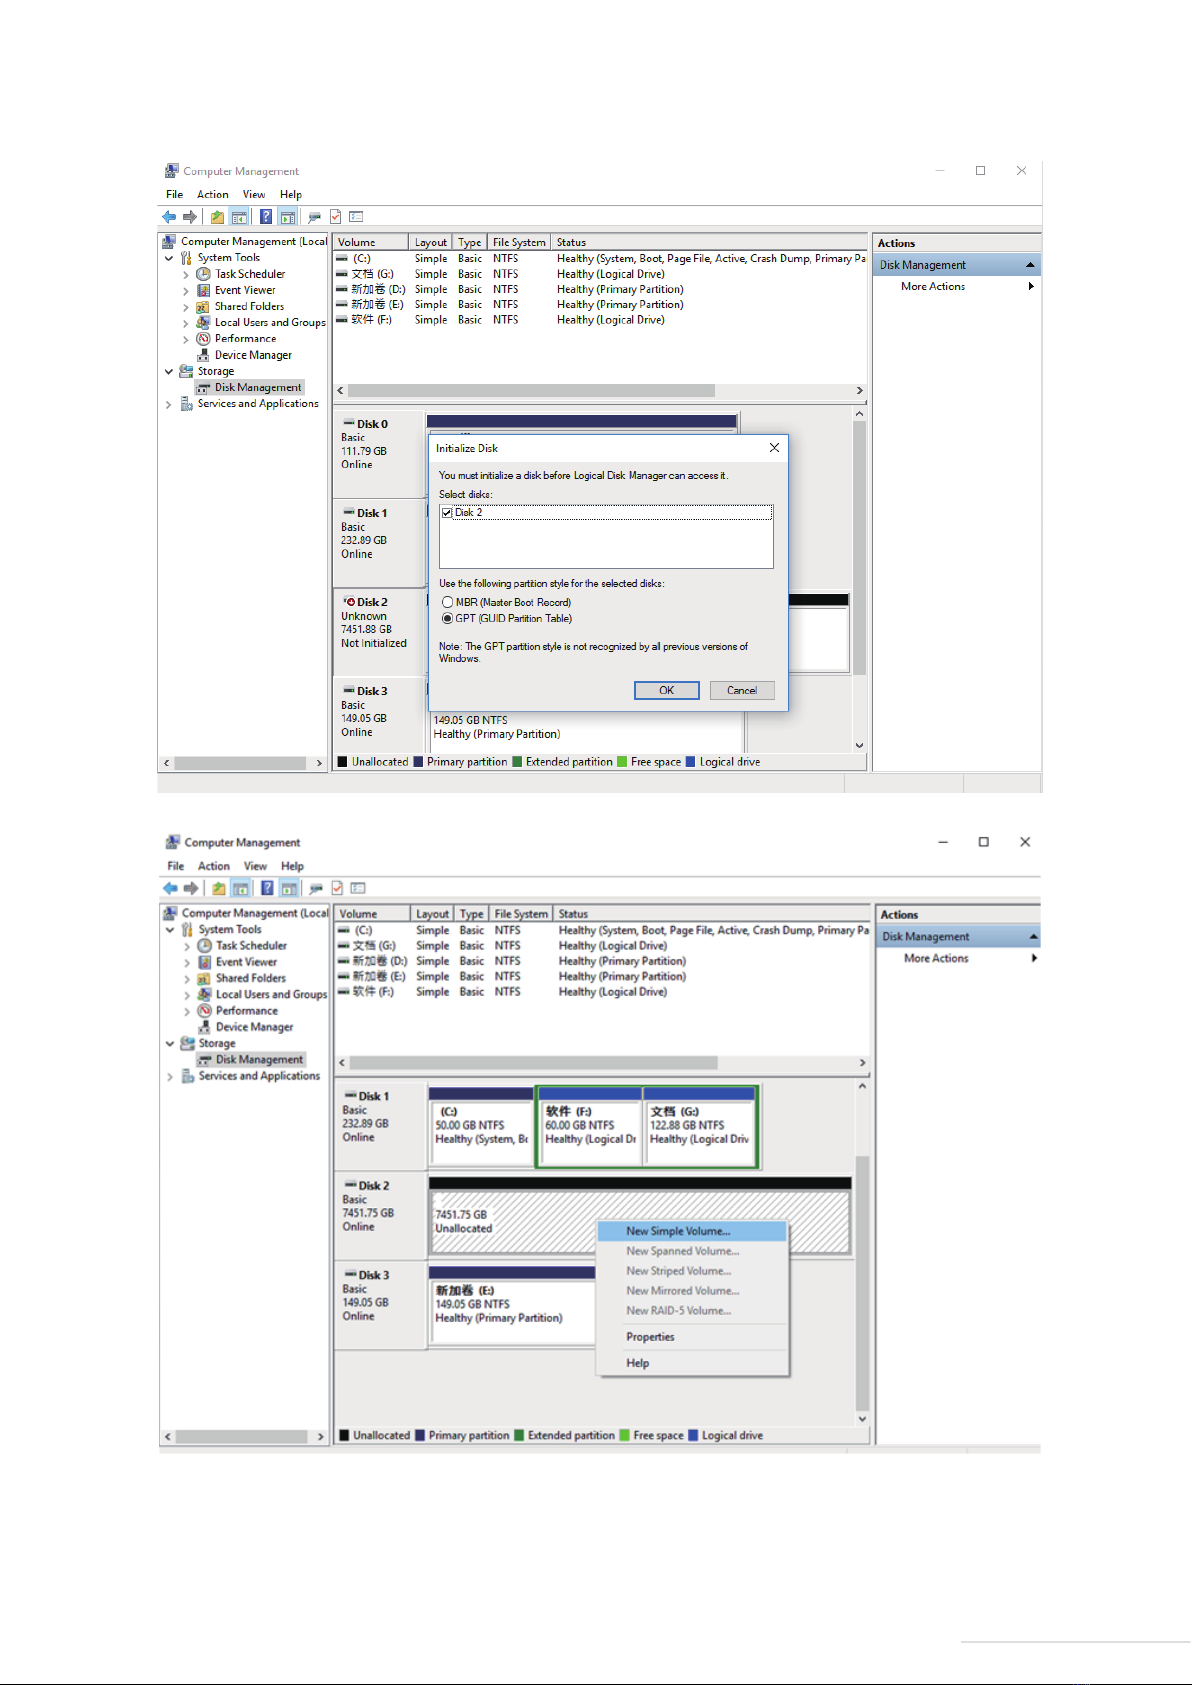1192x1685 pixels.
Task: Click the 软件 (F:) 60.00 GB partition block
Action: [589, 1127]
